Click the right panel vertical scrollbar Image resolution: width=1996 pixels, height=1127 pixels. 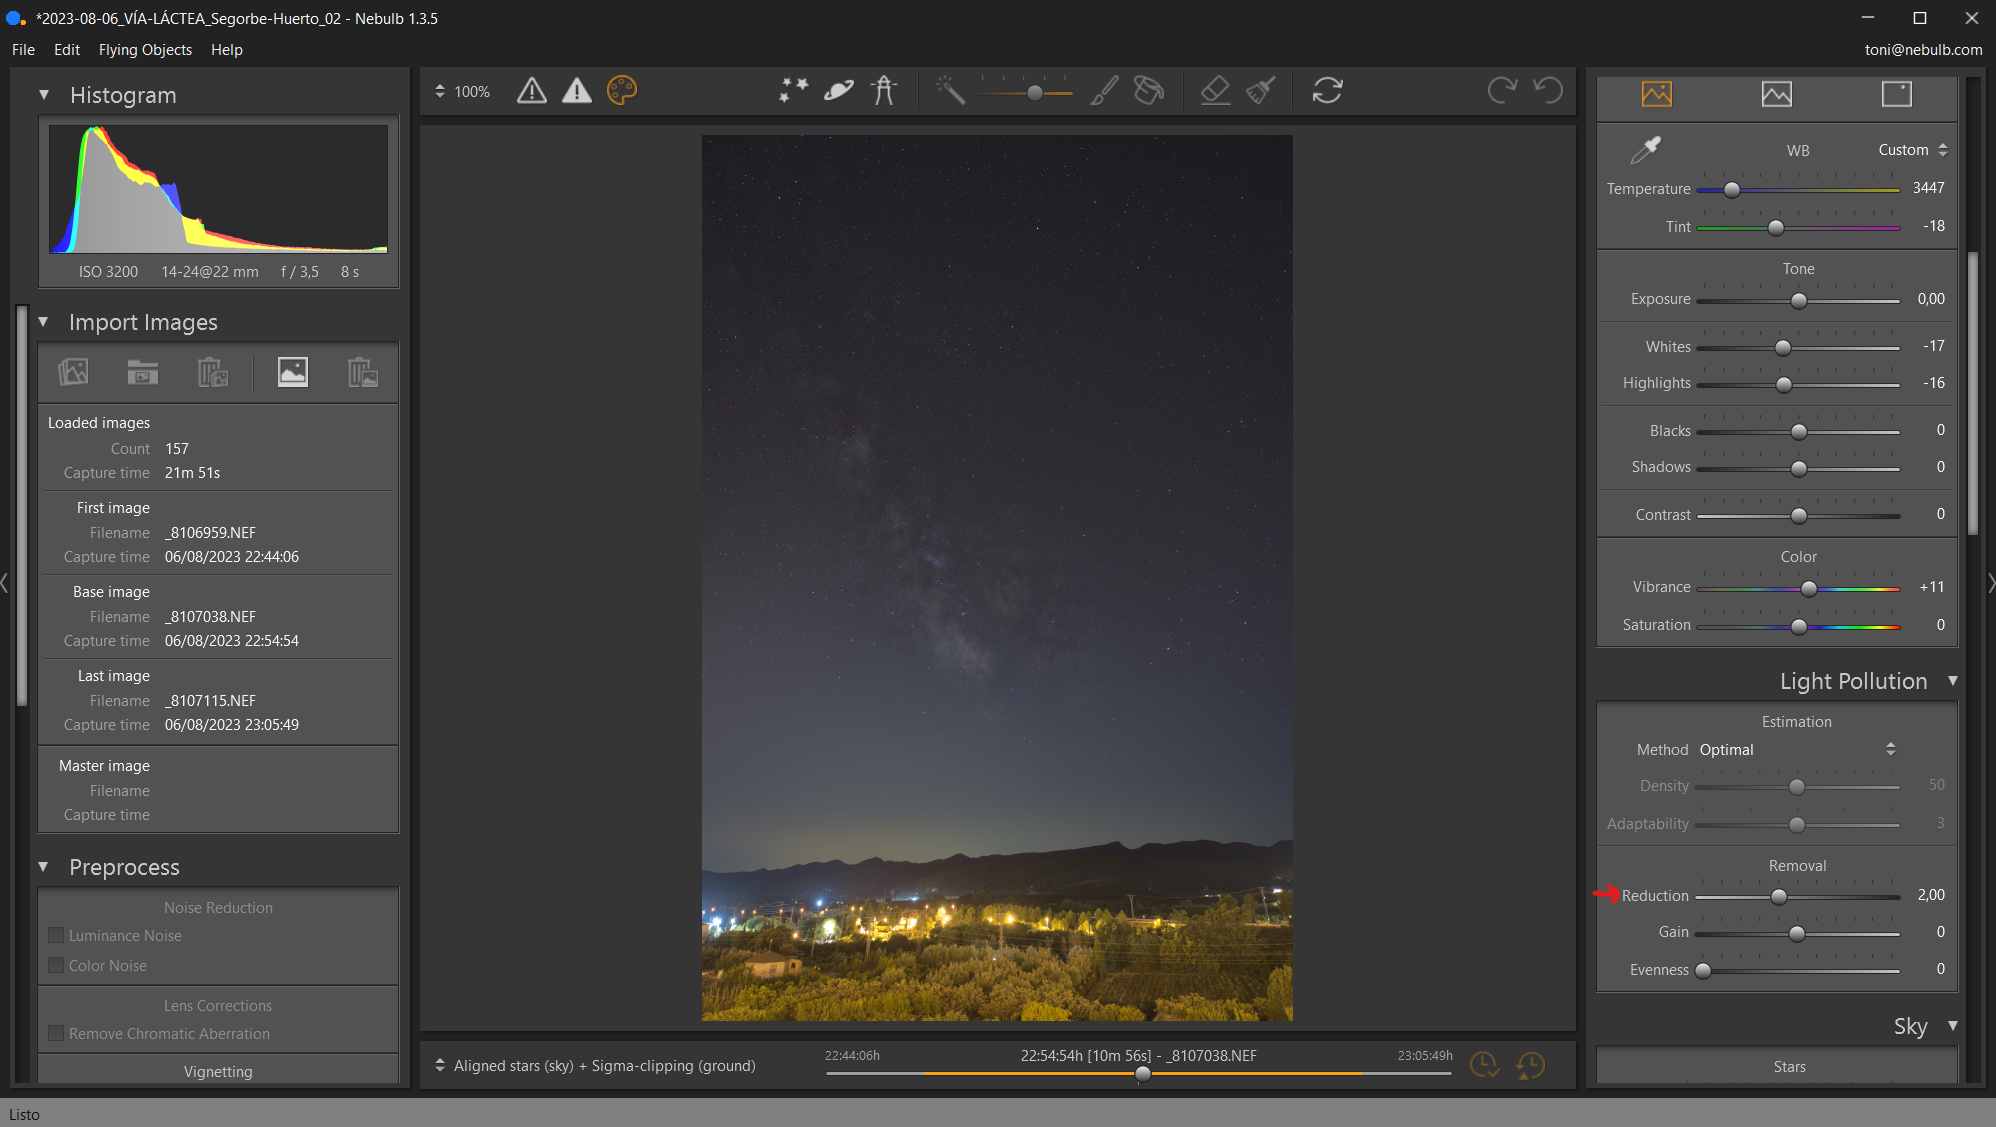(x=1973, y=394)
